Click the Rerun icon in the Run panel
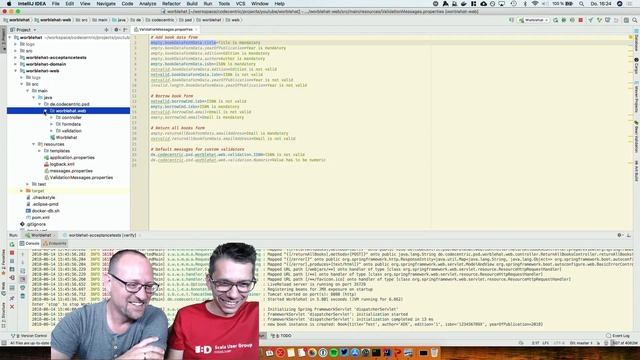This screenshot has width=640, height=360. click(x=12, y=244)
